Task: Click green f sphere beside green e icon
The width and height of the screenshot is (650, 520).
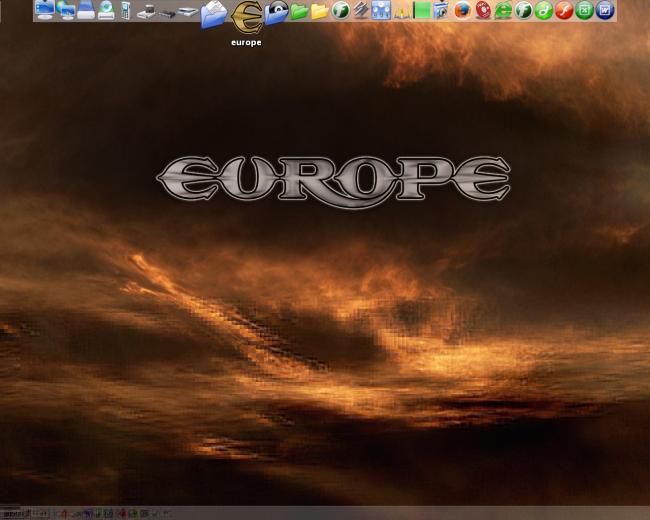Action: [524, 10]
